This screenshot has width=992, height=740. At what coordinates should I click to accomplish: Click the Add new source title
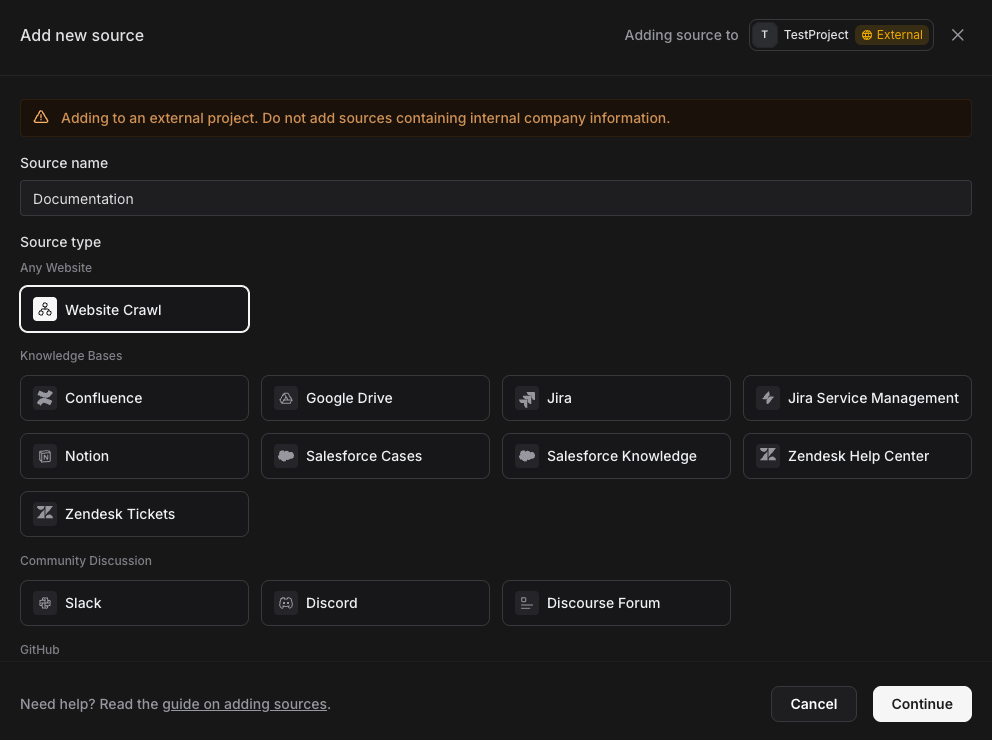point(82,35)
